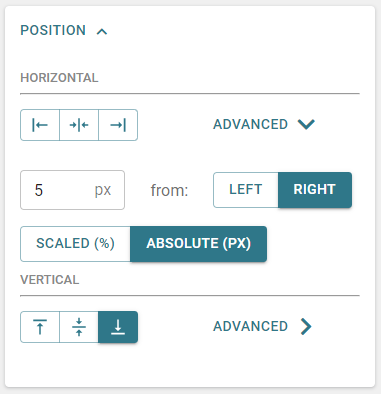The image size is (381, 394).
Task: Click the up chevron beside POSITION
Action: click(102, 31)
